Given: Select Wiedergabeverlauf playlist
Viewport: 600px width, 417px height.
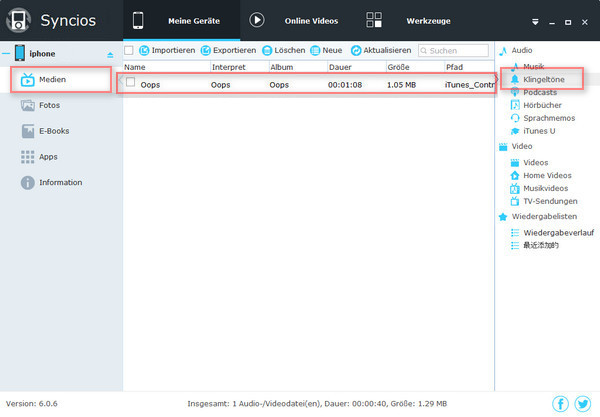Looking at the screenshot, I should coord(557,233).
